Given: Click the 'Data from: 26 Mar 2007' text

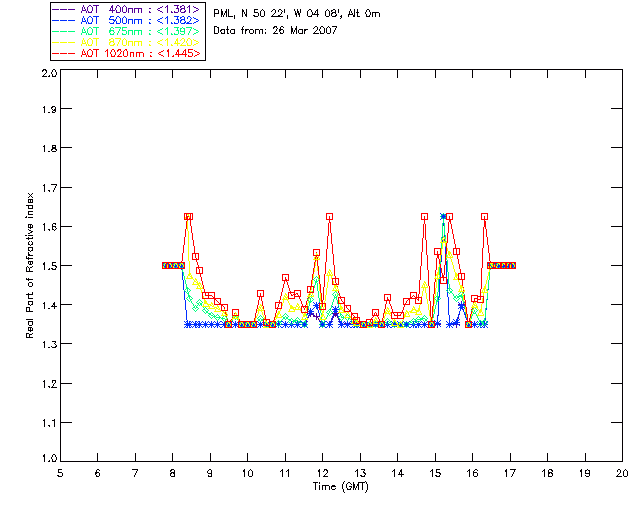Looking at the screenshot, I should (275, 31).
